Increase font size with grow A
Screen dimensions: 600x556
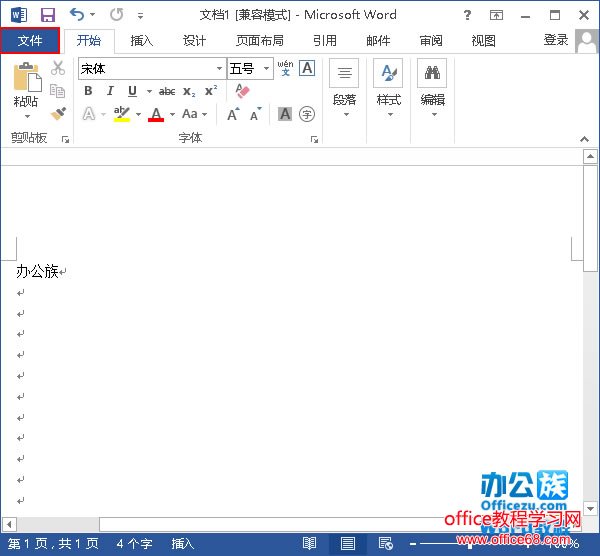click(x=233, y=114)
